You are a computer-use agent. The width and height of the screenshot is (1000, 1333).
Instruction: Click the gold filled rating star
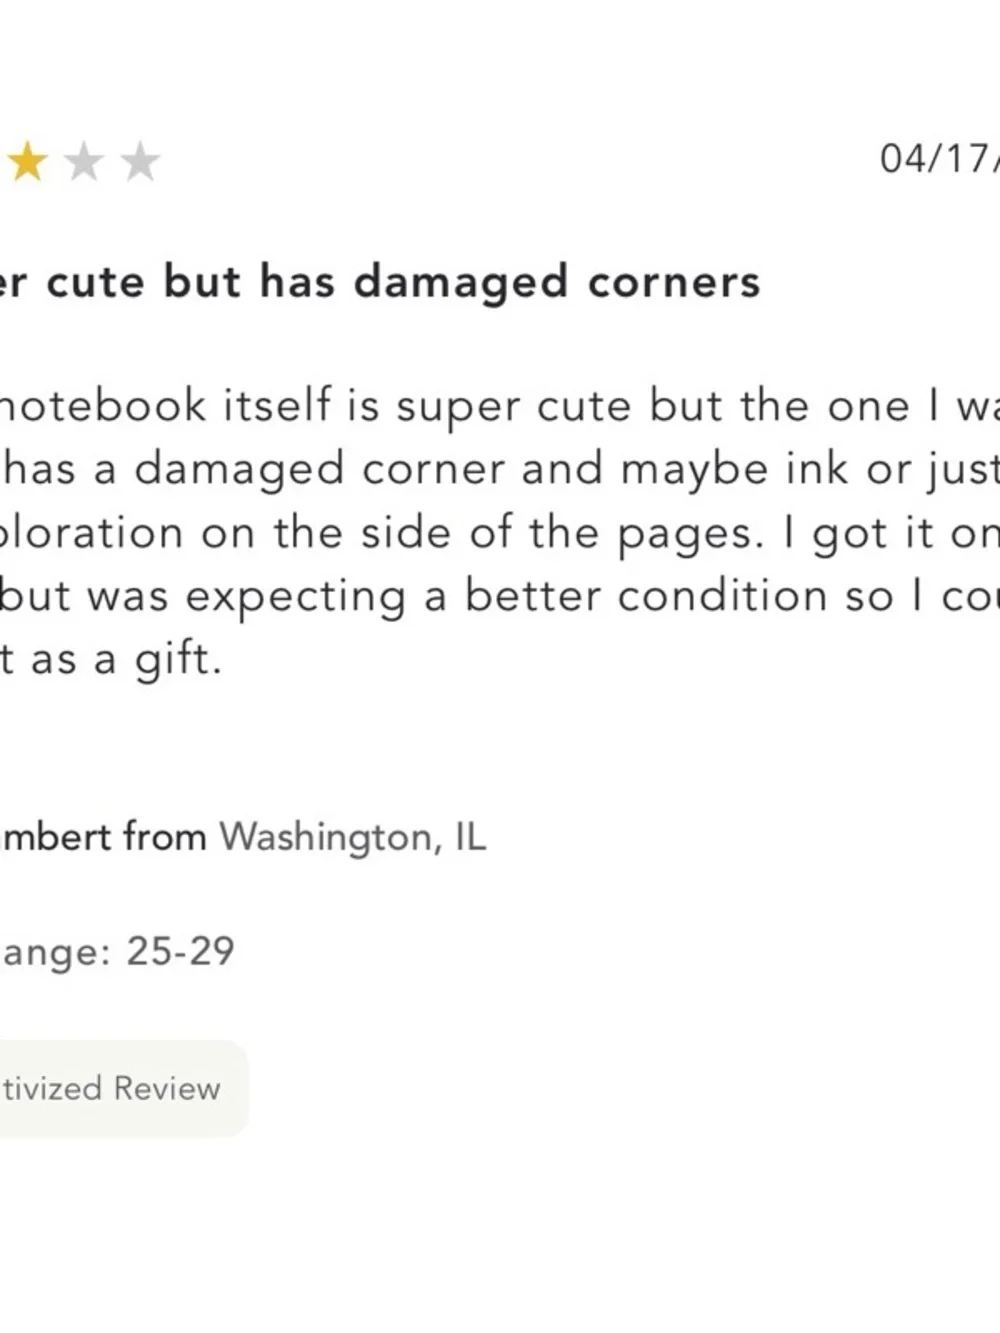(x=28, y=161)
